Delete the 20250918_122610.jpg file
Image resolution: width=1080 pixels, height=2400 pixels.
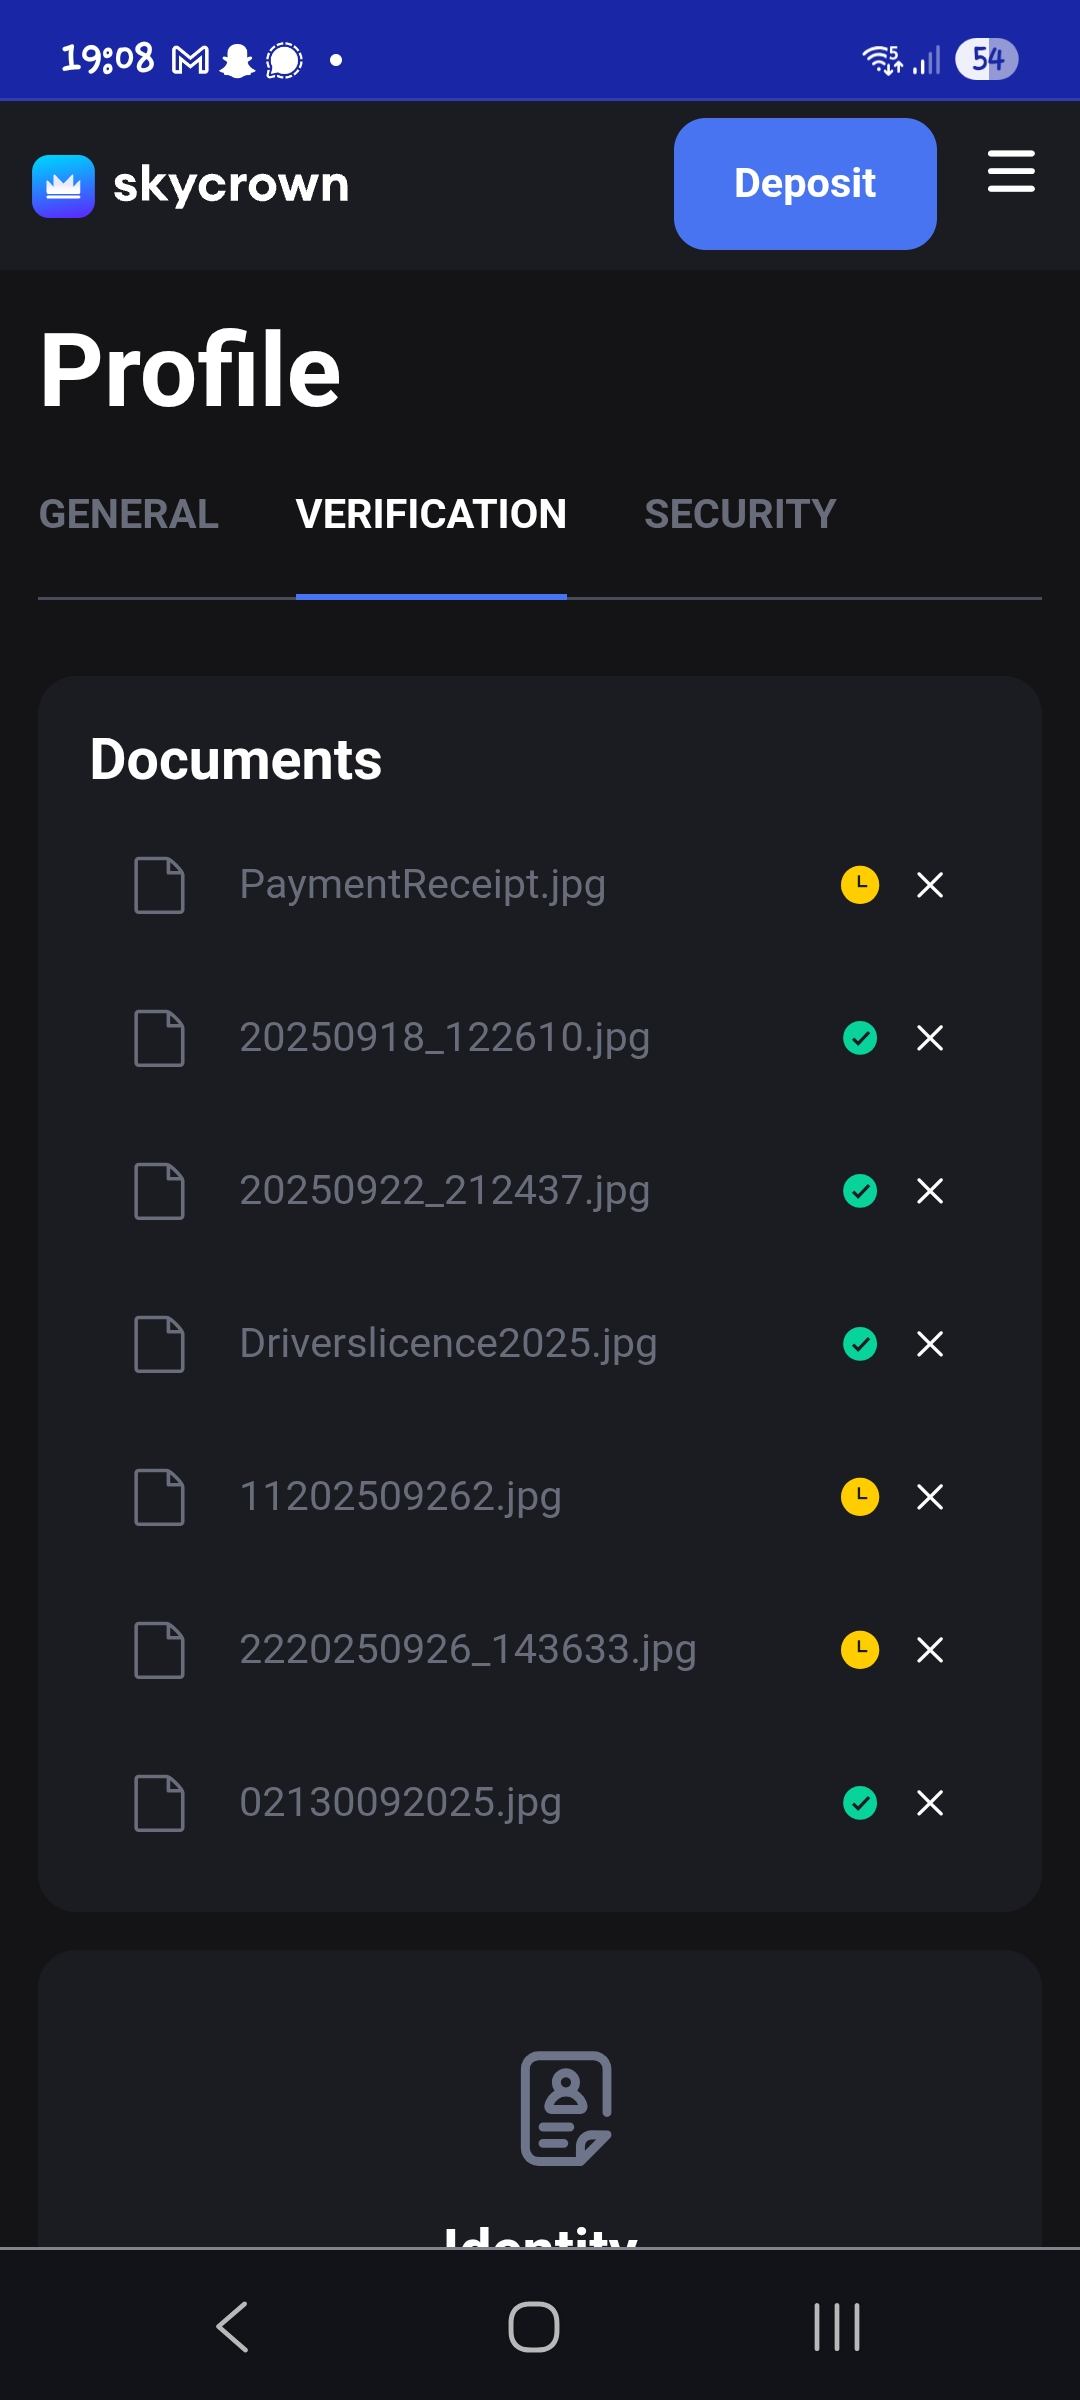click(930, 1038)
